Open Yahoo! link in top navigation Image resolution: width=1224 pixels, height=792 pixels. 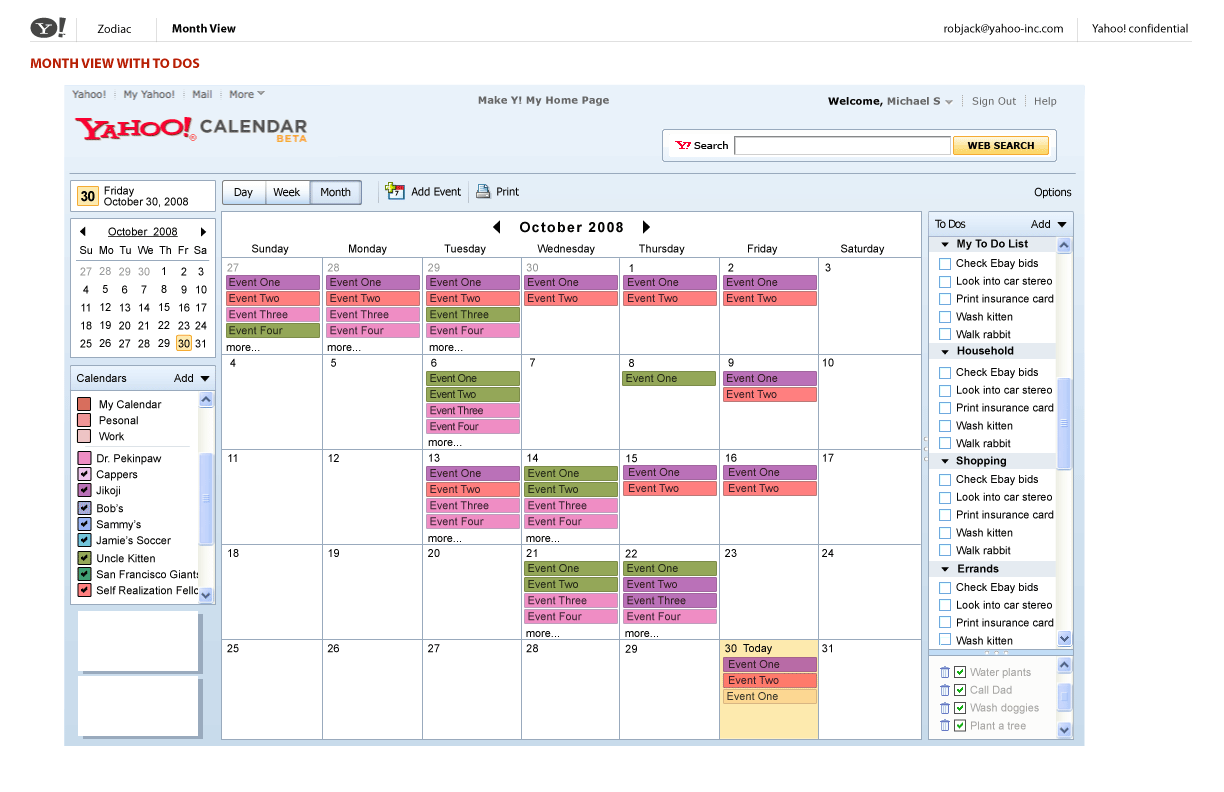89,94
